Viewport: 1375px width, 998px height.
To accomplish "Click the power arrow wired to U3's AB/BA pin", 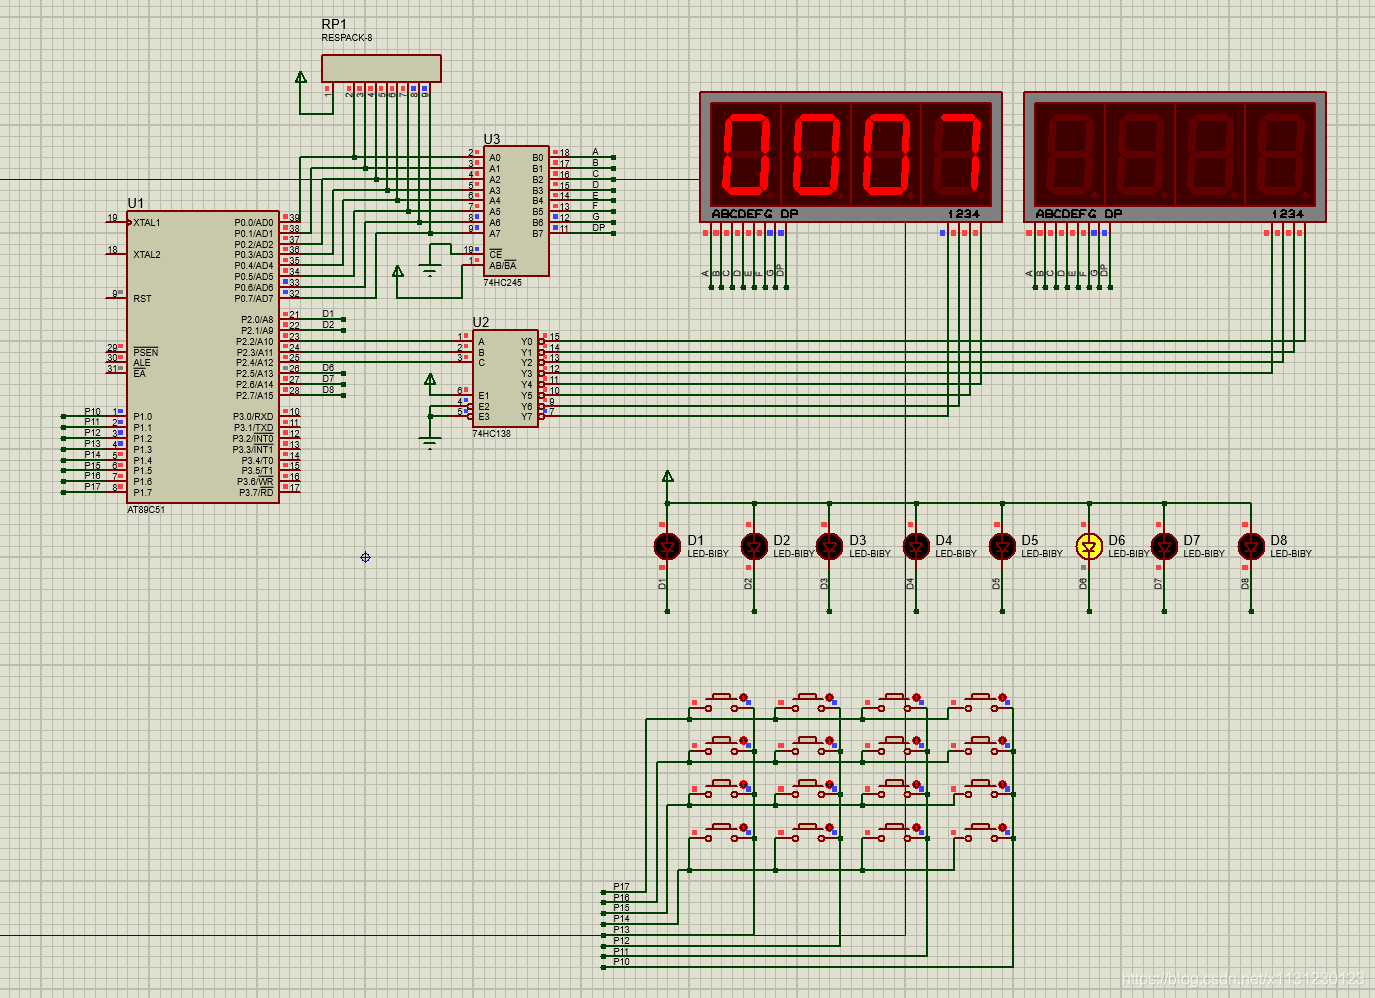I will 398,271.
